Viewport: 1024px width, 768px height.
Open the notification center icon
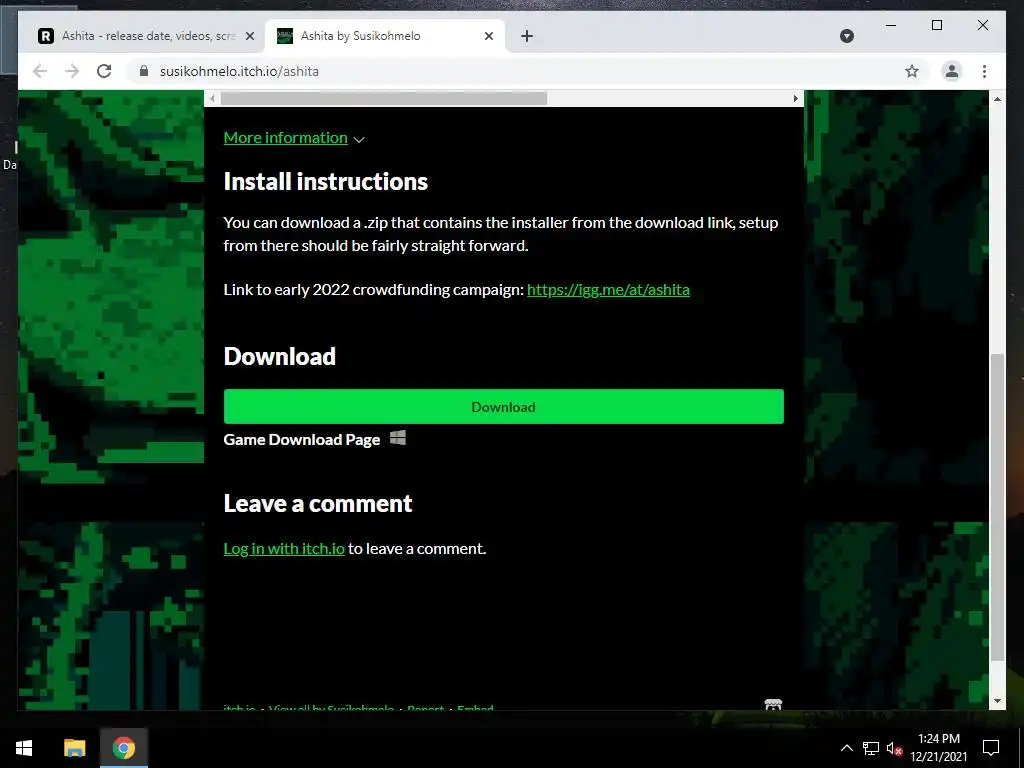pyautogui.click(x=991, y=748)
